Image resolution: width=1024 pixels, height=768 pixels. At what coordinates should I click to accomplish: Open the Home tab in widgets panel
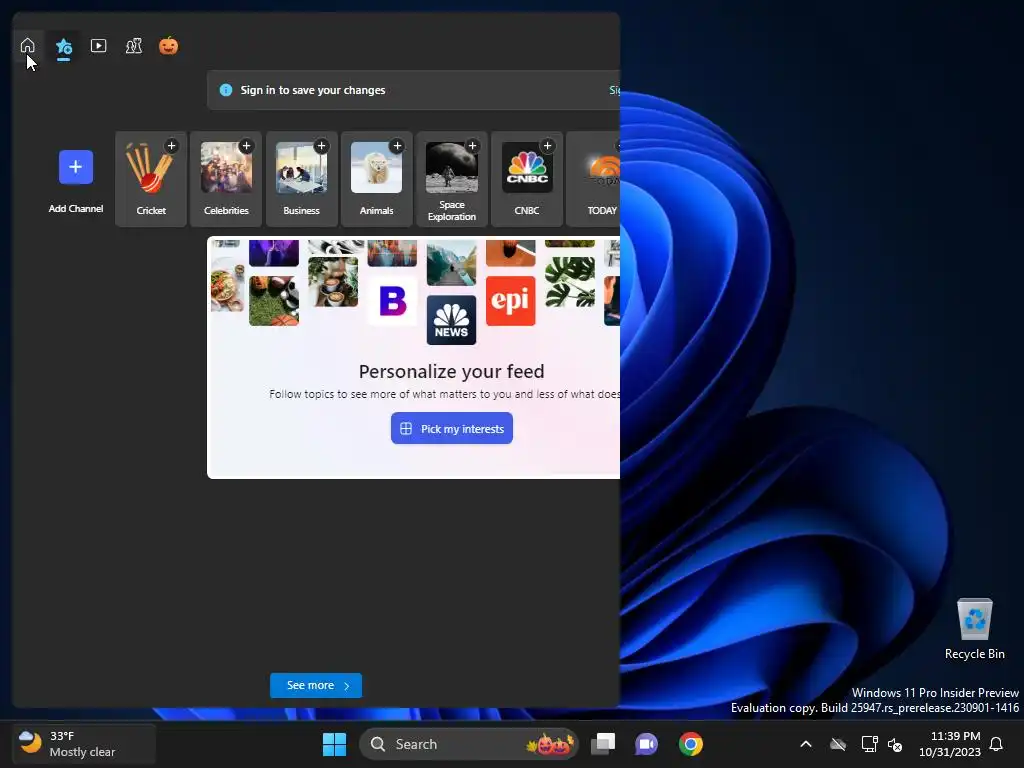[x=27, y=46]
